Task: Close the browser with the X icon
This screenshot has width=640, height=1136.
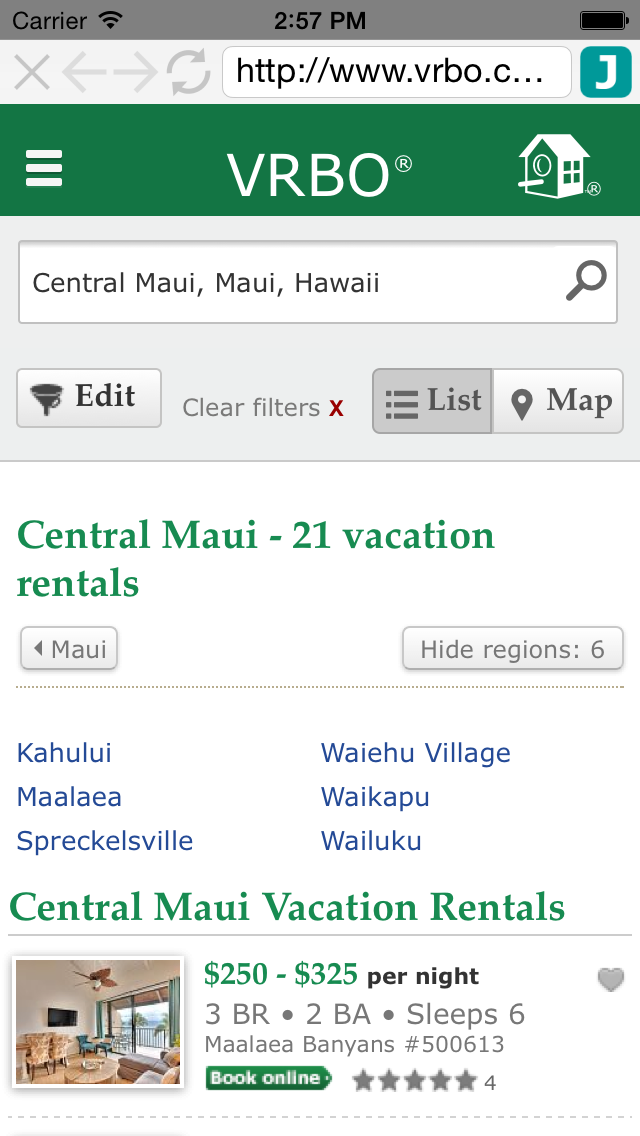Action: click(32, 72)
